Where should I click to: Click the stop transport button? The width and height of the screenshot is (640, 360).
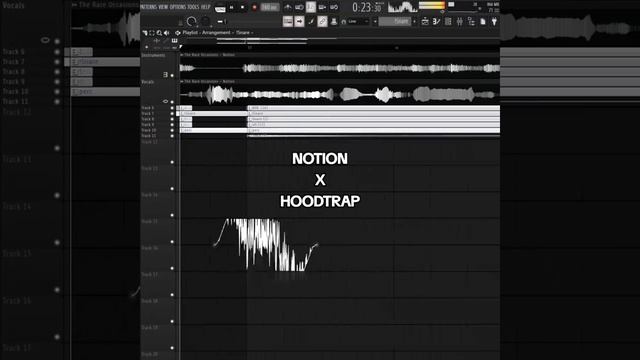click(242, 7)
